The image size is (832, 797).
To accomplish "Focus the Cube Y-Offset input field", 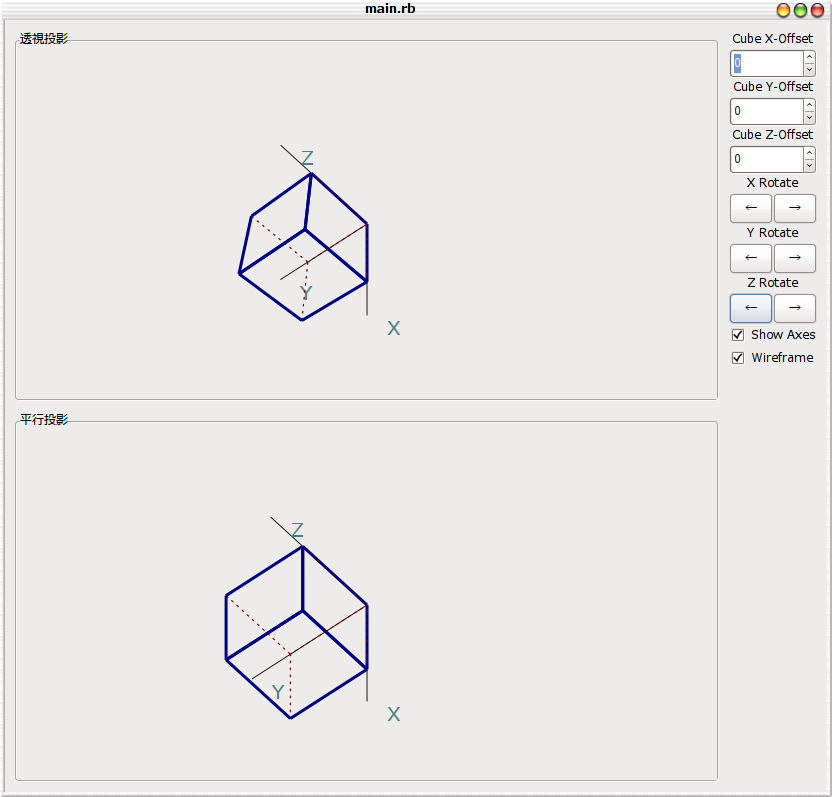I will [767, 111].
